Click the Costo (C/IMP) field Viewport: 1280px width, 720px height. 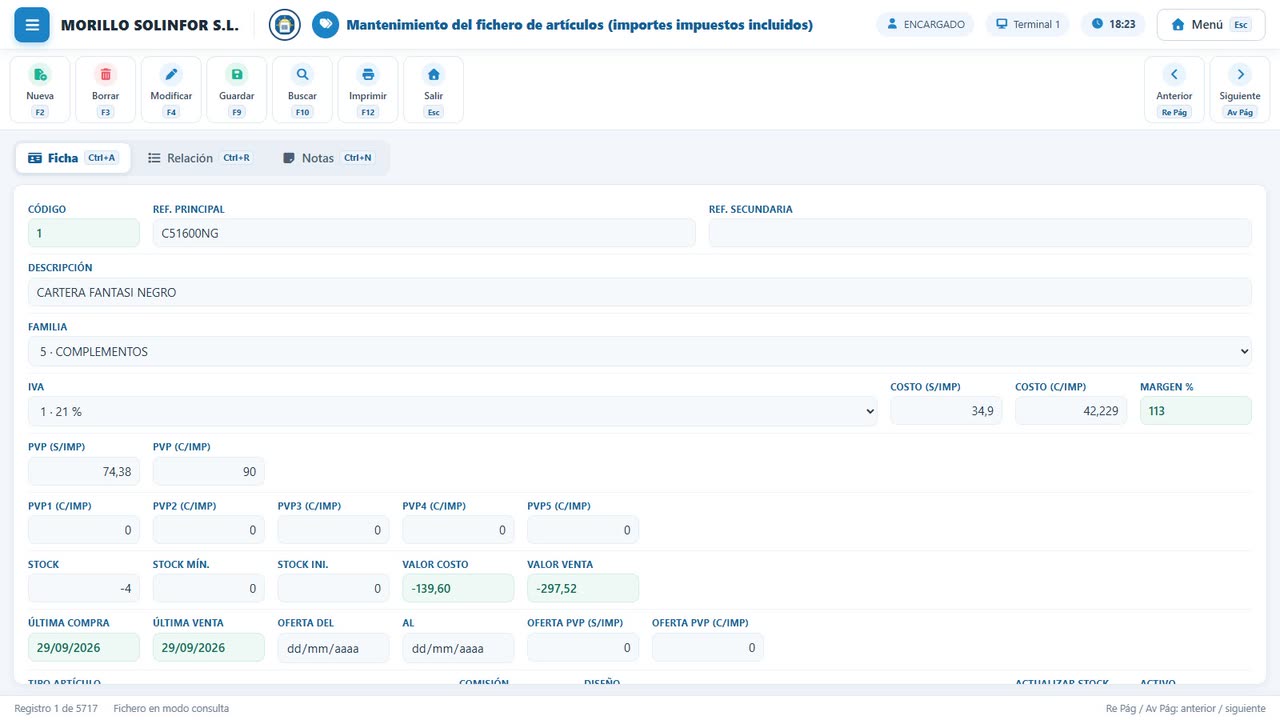pyautogui.click(x=1071, y=411)
